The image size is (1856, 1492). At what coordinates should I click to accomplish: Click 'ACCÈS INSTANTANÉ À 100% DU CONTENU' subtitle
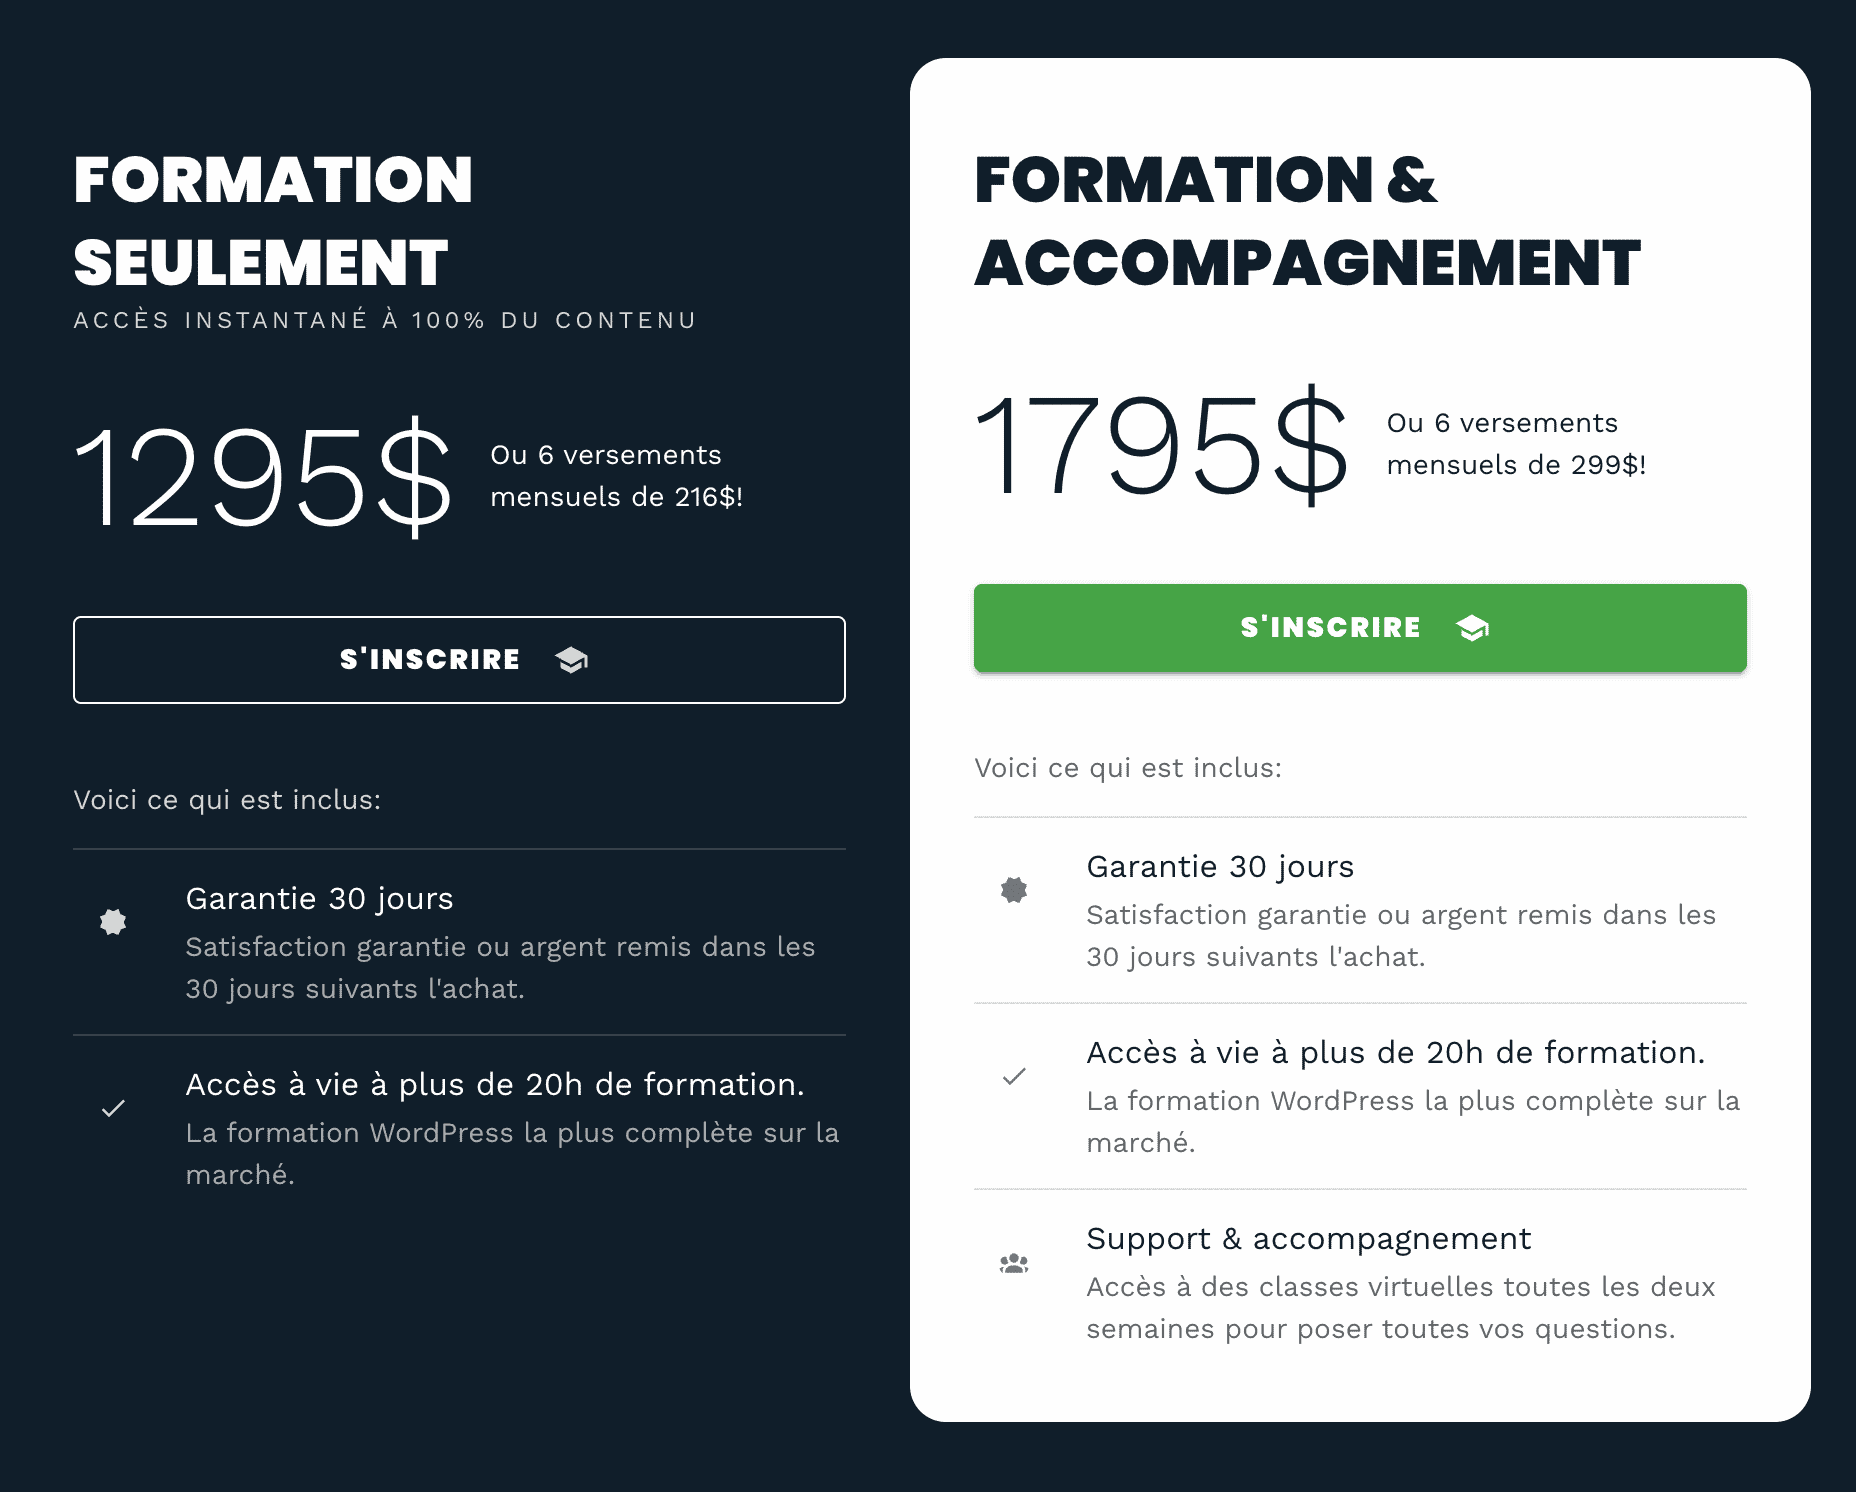pos(385,320)
